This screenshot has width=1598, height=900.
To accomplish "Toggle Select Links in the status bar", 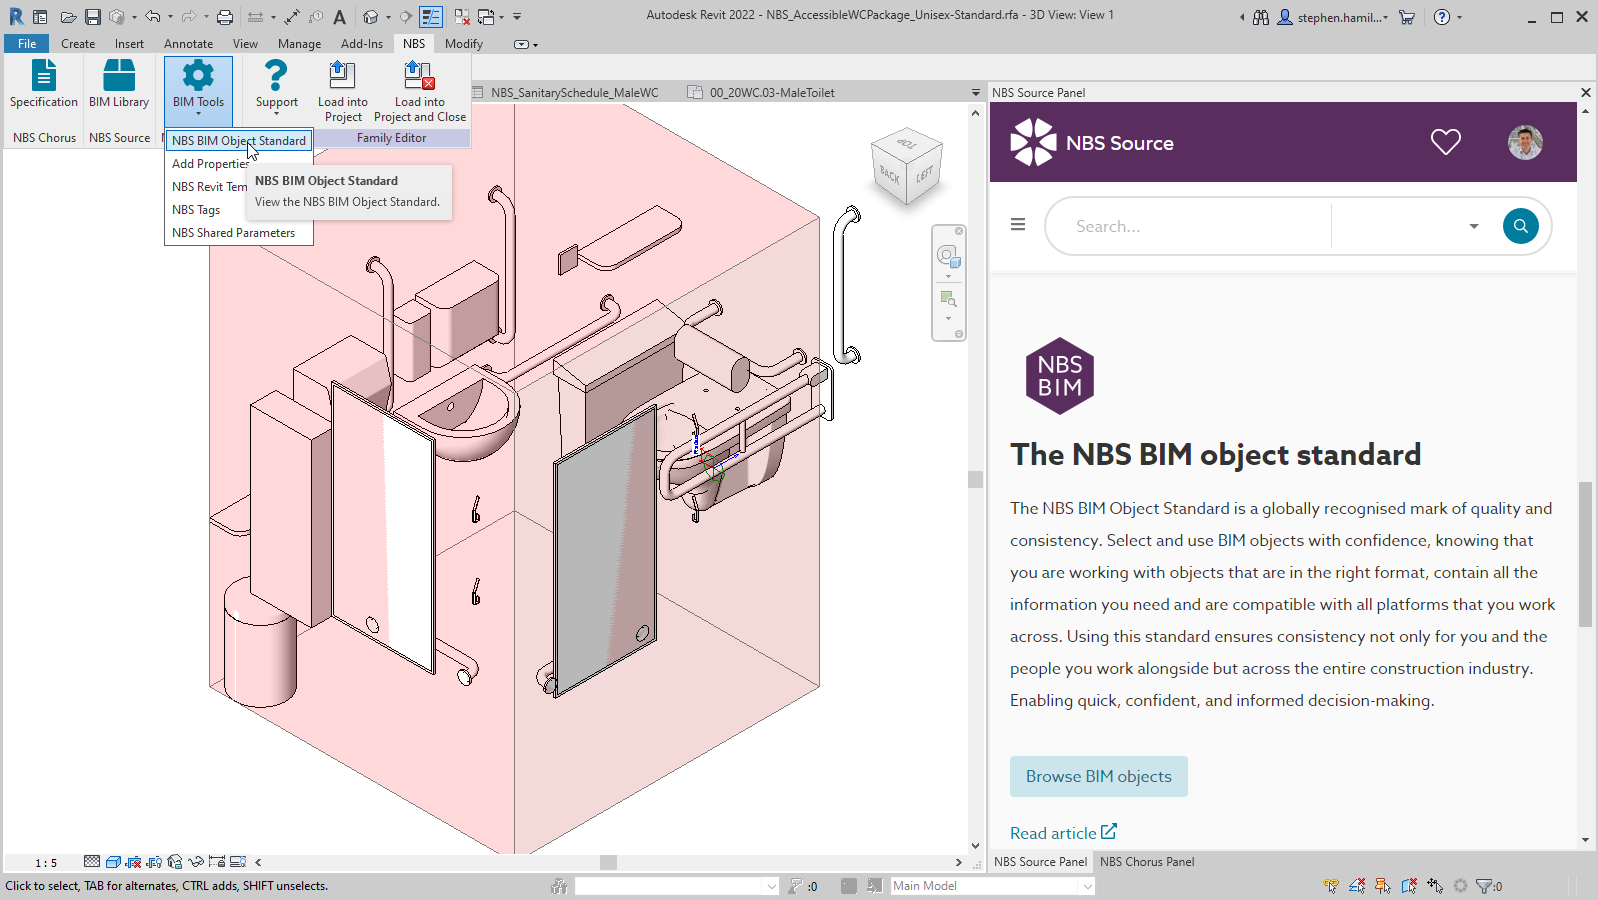I will coord(1331,886).
